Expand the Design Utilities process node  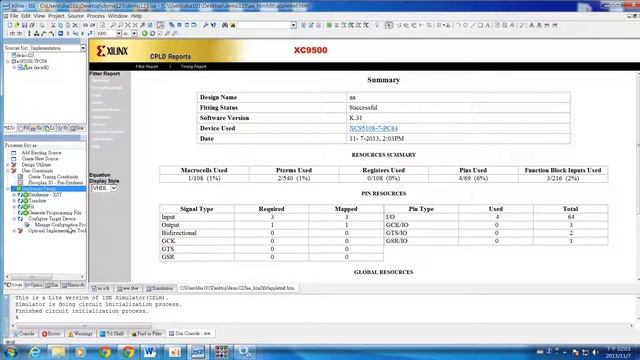pos(8,165)
